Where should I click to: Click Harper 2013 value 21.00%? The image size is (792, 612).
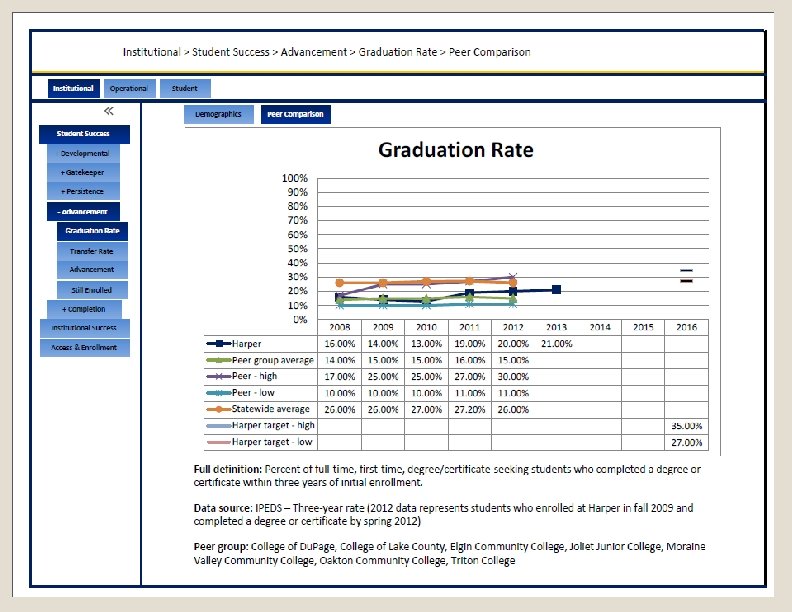point(556,344)
